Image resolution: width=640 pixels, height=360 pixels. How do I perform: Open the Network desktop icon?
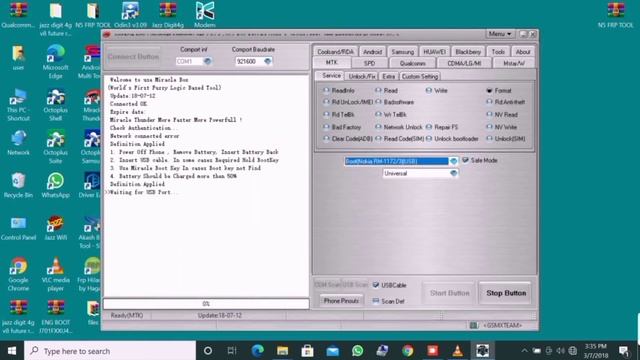point(18,143)
